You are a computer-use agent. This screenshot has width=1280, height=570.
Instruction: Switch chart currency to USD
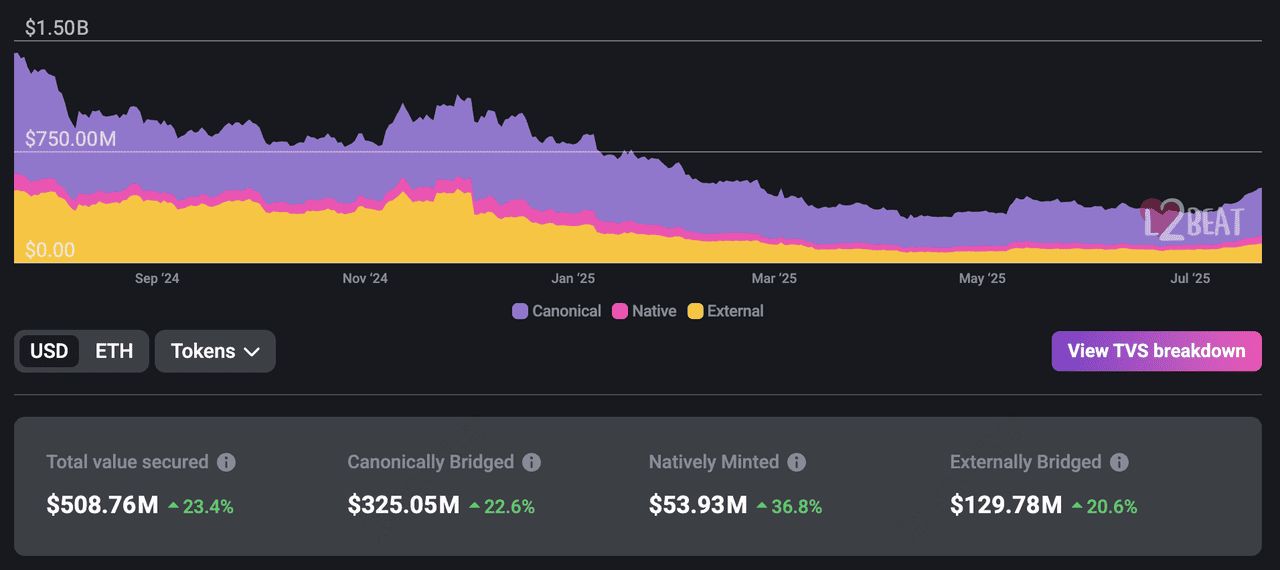[x=49, y=351]
